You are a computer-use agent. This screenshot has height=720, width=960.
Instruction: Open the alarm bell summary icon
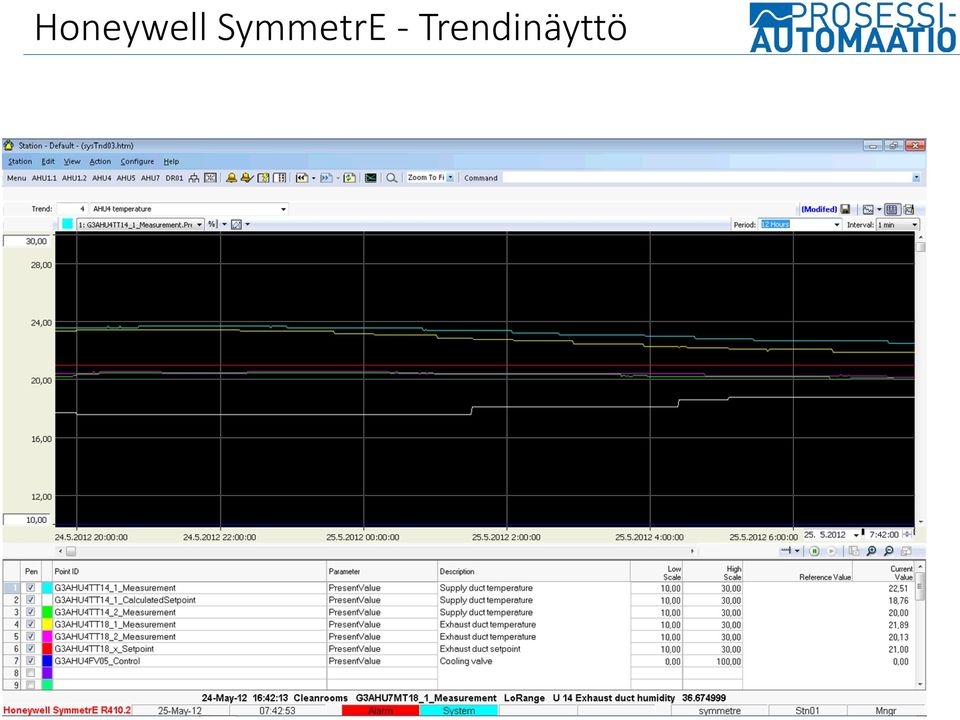point(231,178)
